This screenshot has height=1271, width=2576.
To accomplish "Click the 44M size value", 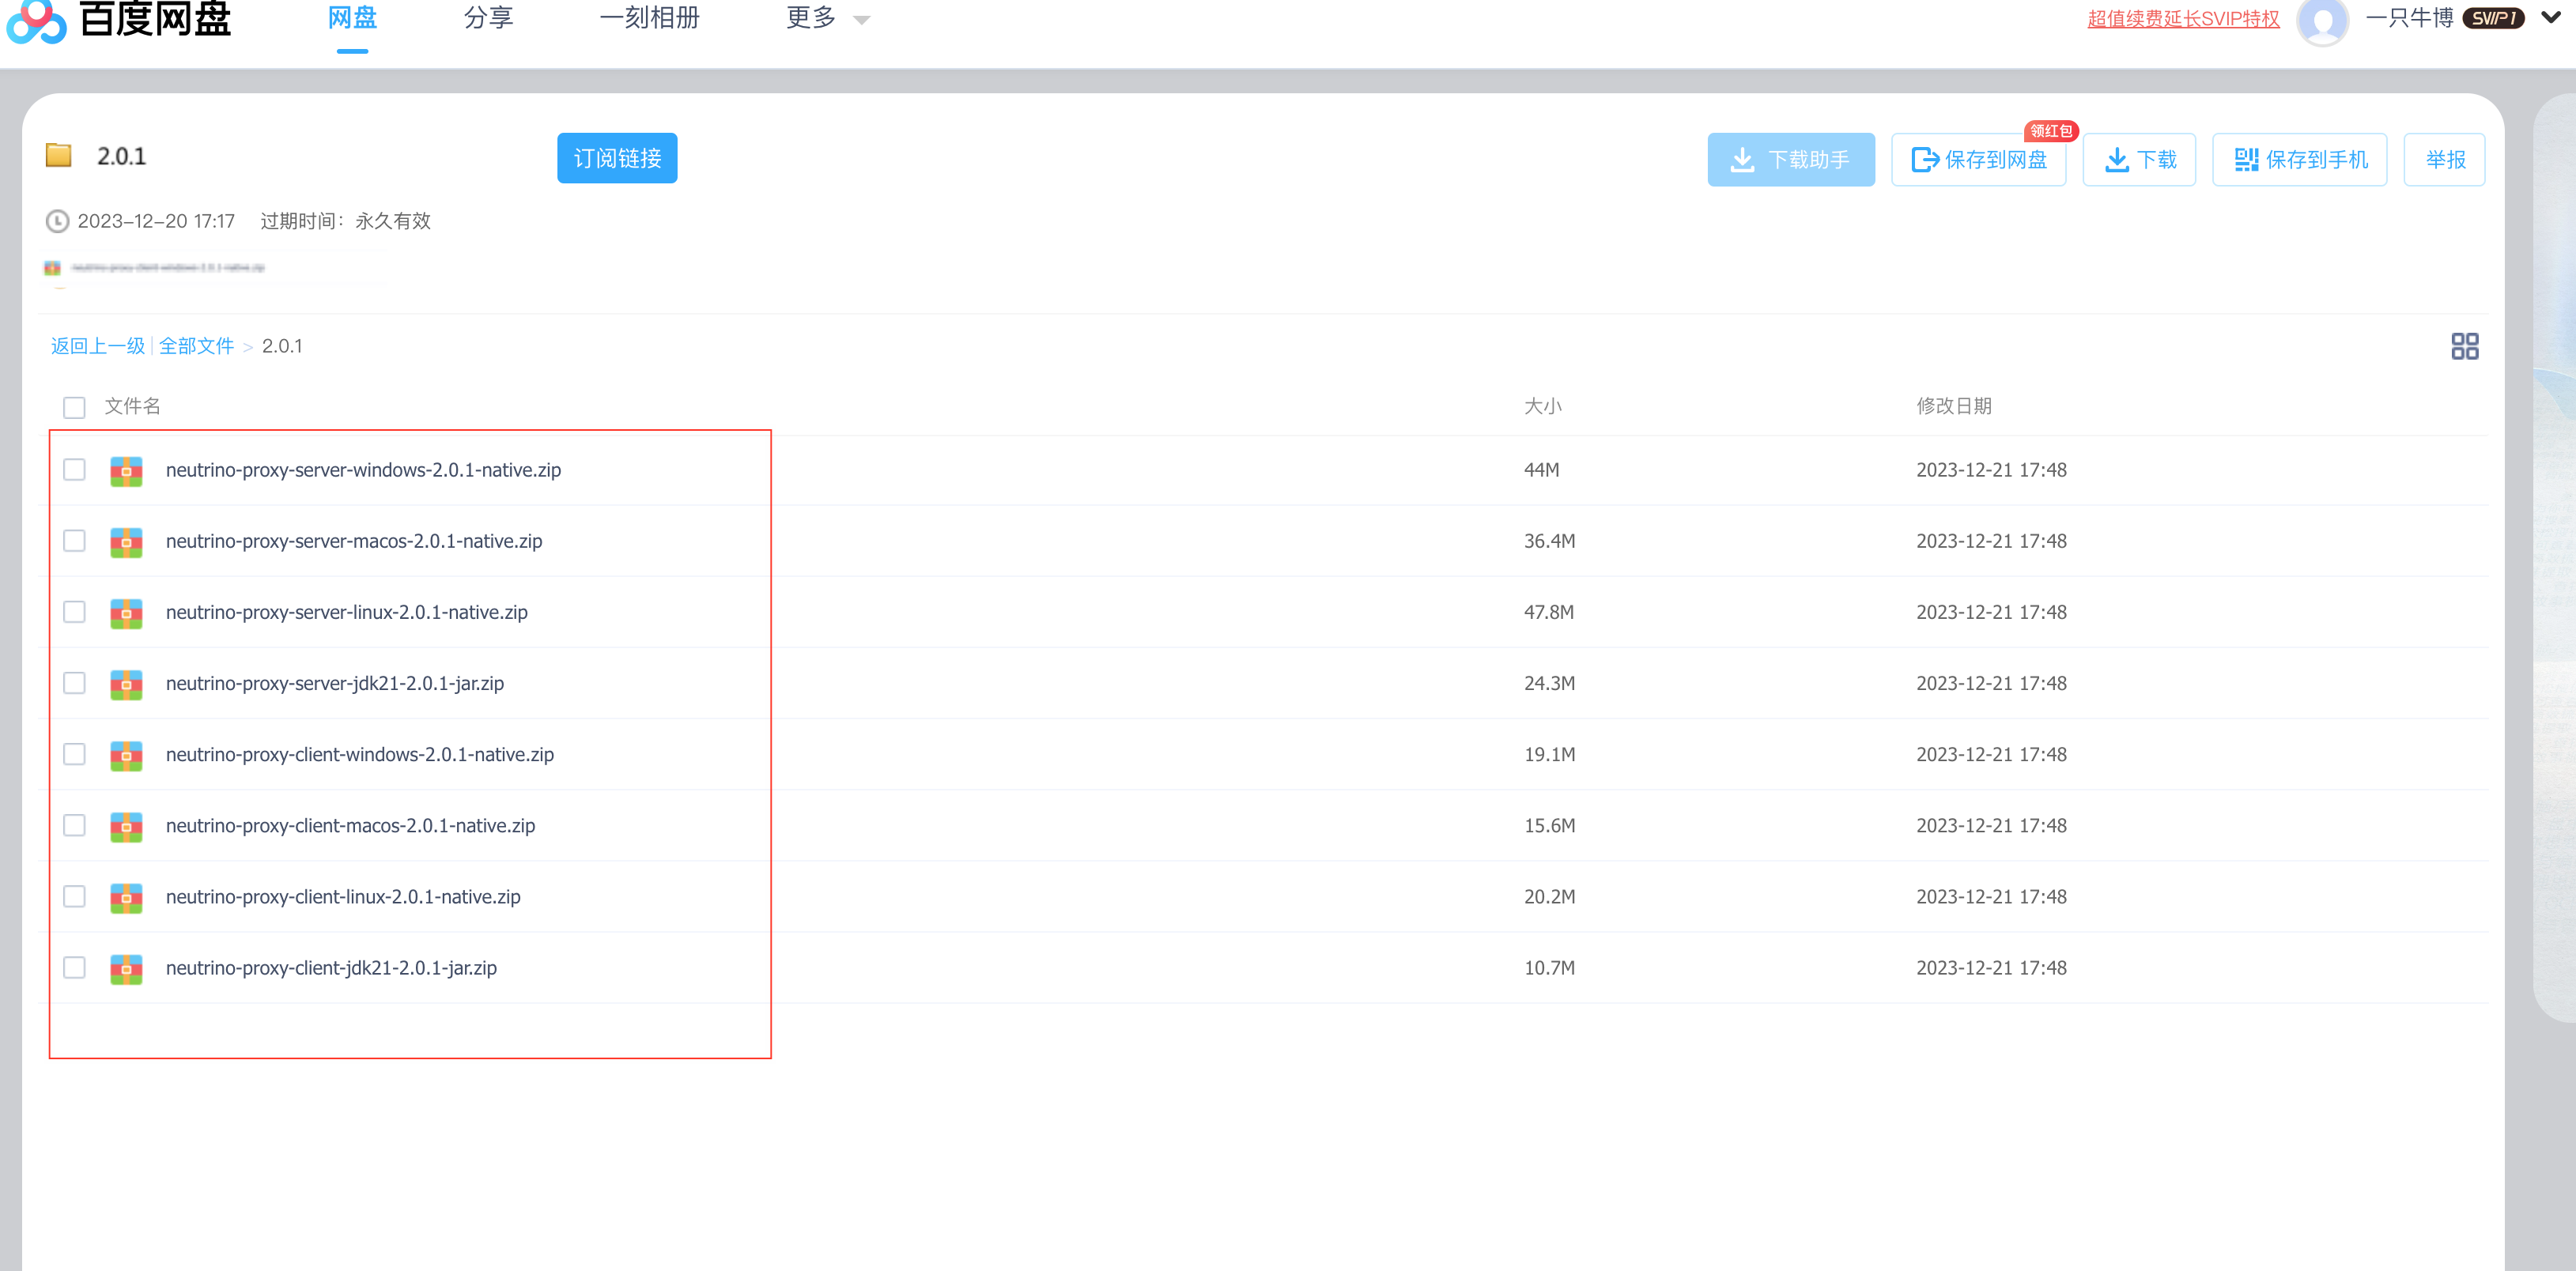I will (x=1541, y=470).
